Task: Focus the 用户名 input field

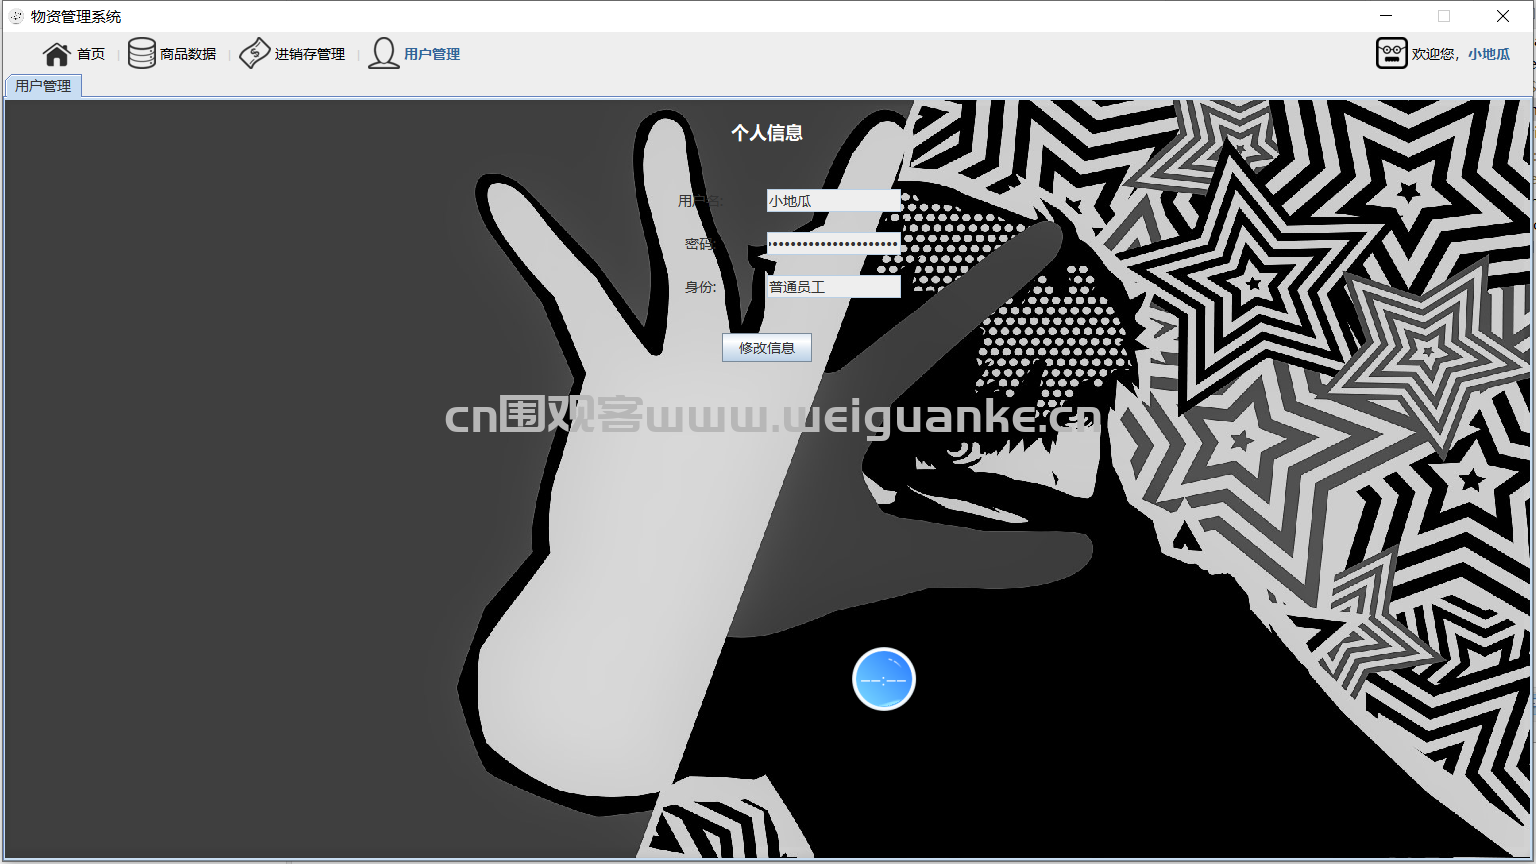Action: click(x=834, y=201)
